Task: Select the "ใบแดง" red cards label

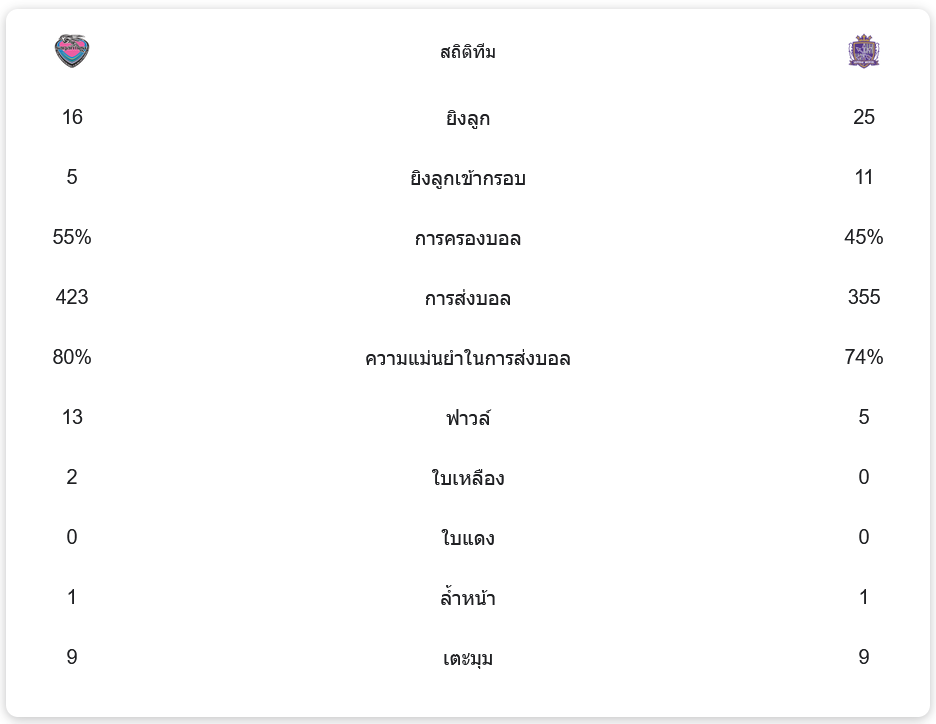Action: tap(468, 539)
